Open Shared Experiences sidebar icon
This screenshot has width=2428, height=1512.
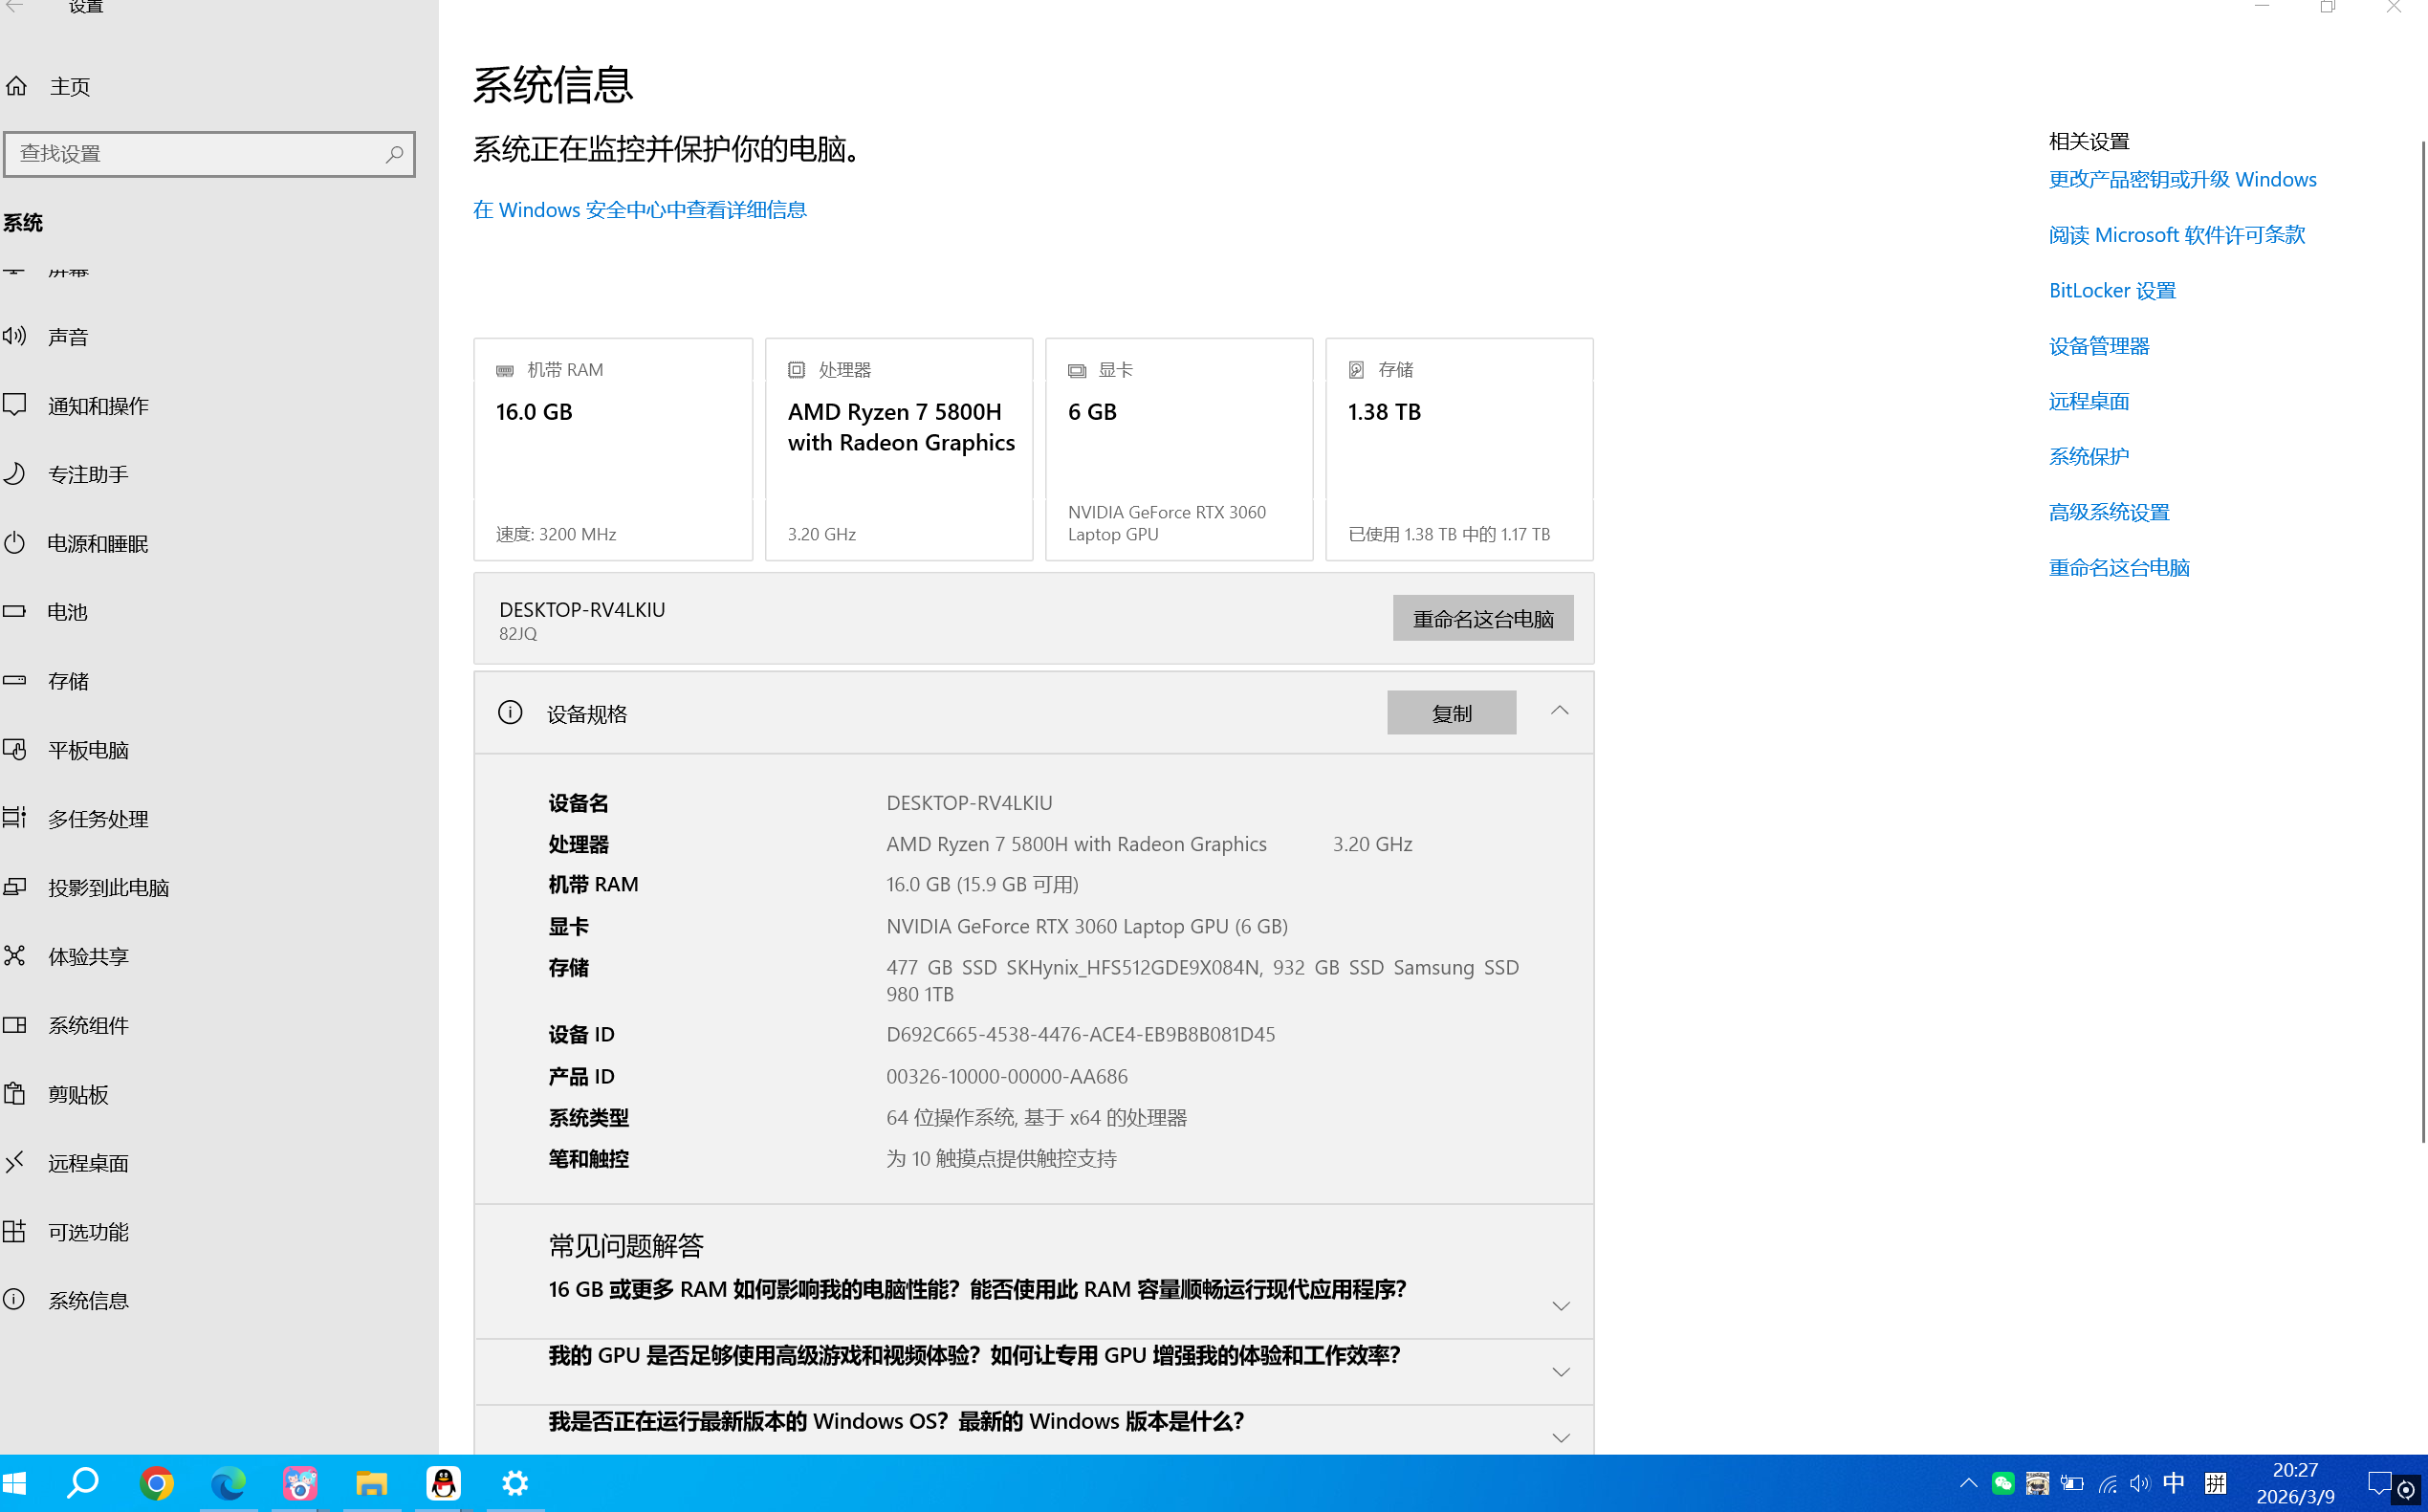[x=14, y=955]
